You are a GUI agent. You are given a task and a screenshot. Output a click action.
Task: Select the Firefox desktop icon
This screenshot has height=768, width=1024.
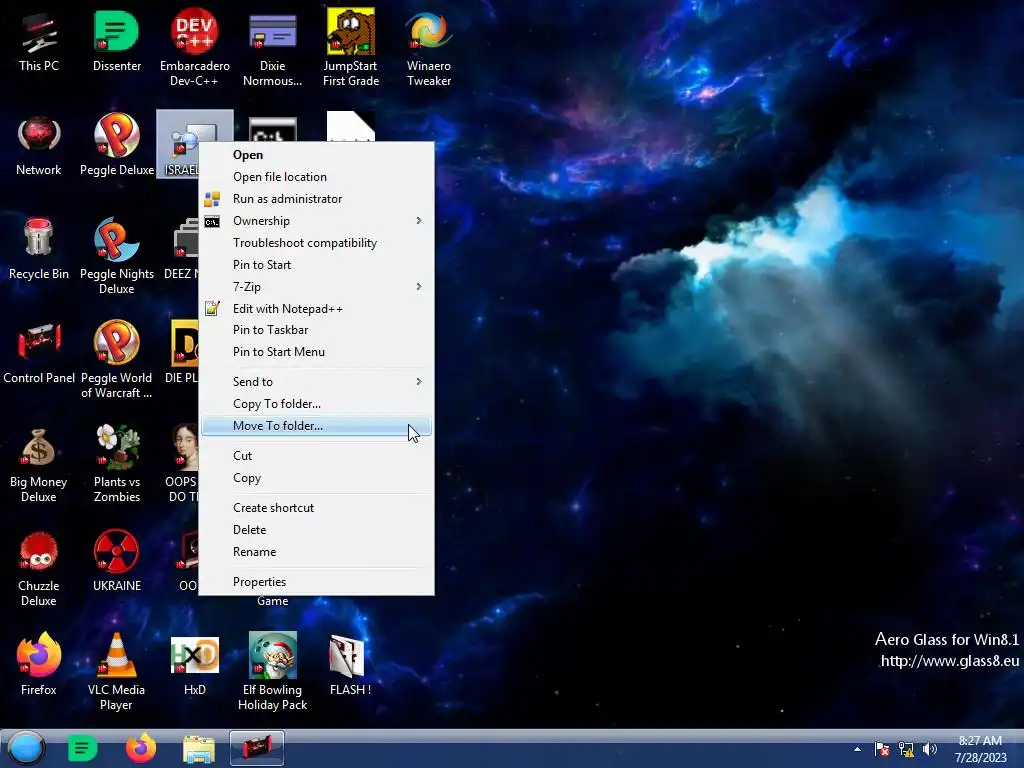39,665
